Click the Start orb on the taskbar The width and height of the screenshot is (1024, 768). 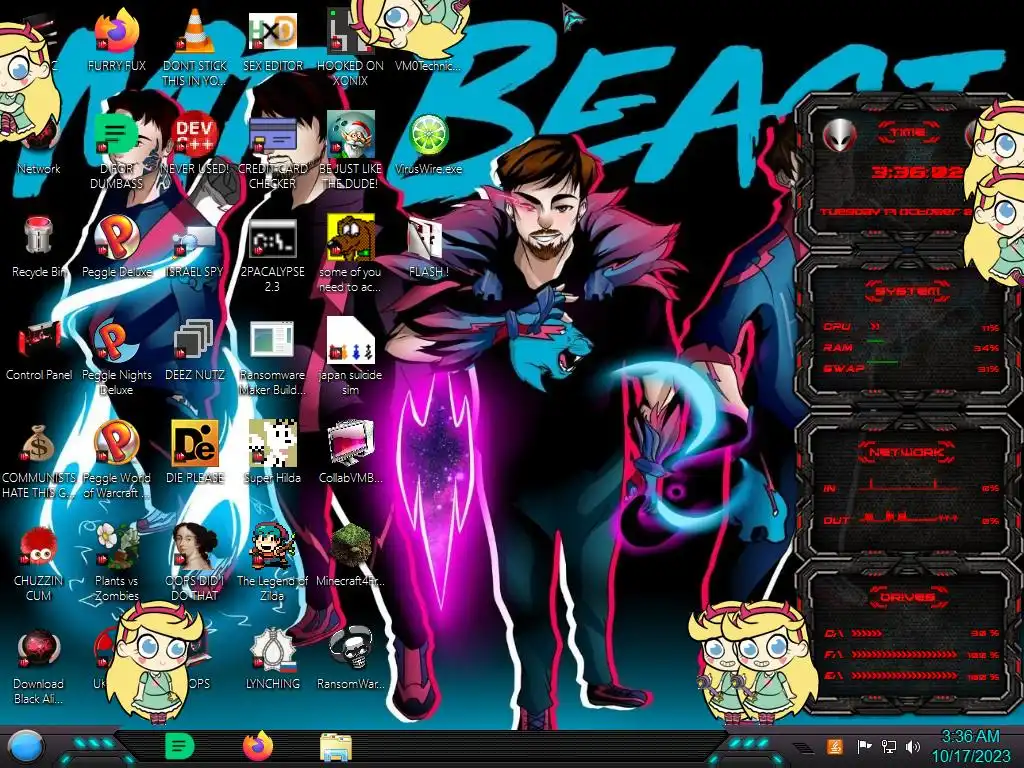(x=26, y=748)
